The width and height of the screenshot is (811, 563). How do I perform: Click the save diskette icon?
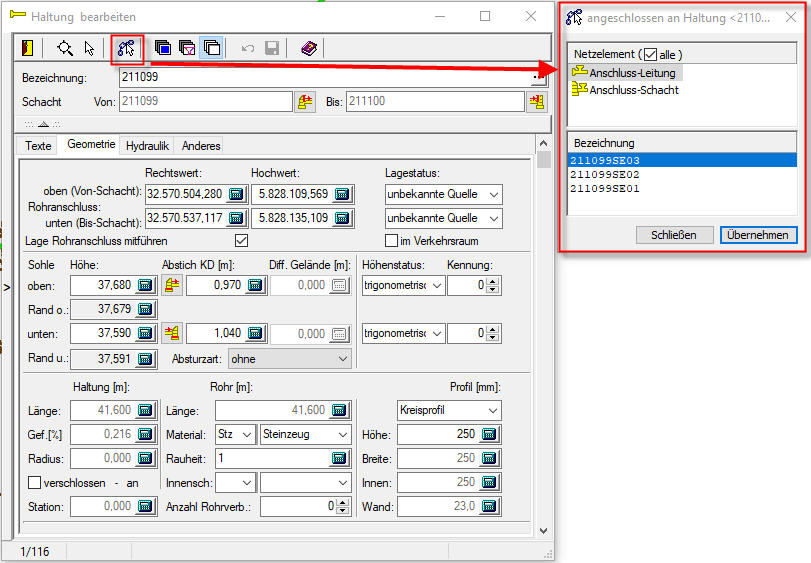pyautogui.click(x=272, y=48)
